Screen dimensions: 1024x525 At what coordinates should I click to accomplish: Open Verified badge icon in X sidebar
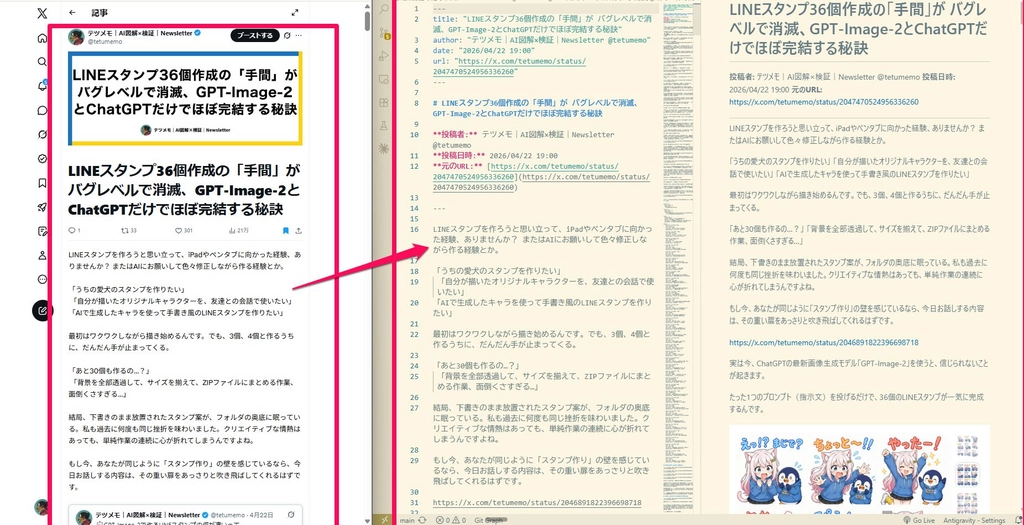pyautogui.click(x=42, y=159)
